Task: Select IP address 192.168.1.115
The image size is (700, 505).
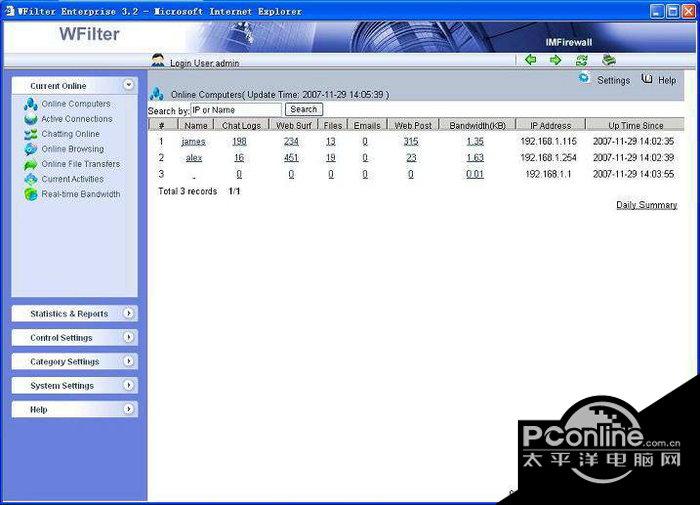Action: 548,142
